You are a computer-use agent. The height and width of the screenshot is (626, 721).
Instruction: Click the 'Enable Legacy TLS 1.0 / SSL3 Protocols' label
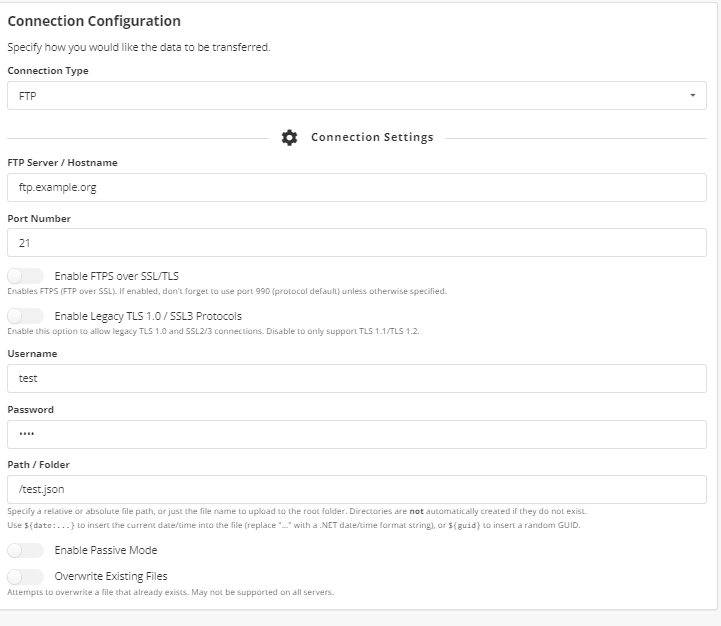[x=148, y=316]
